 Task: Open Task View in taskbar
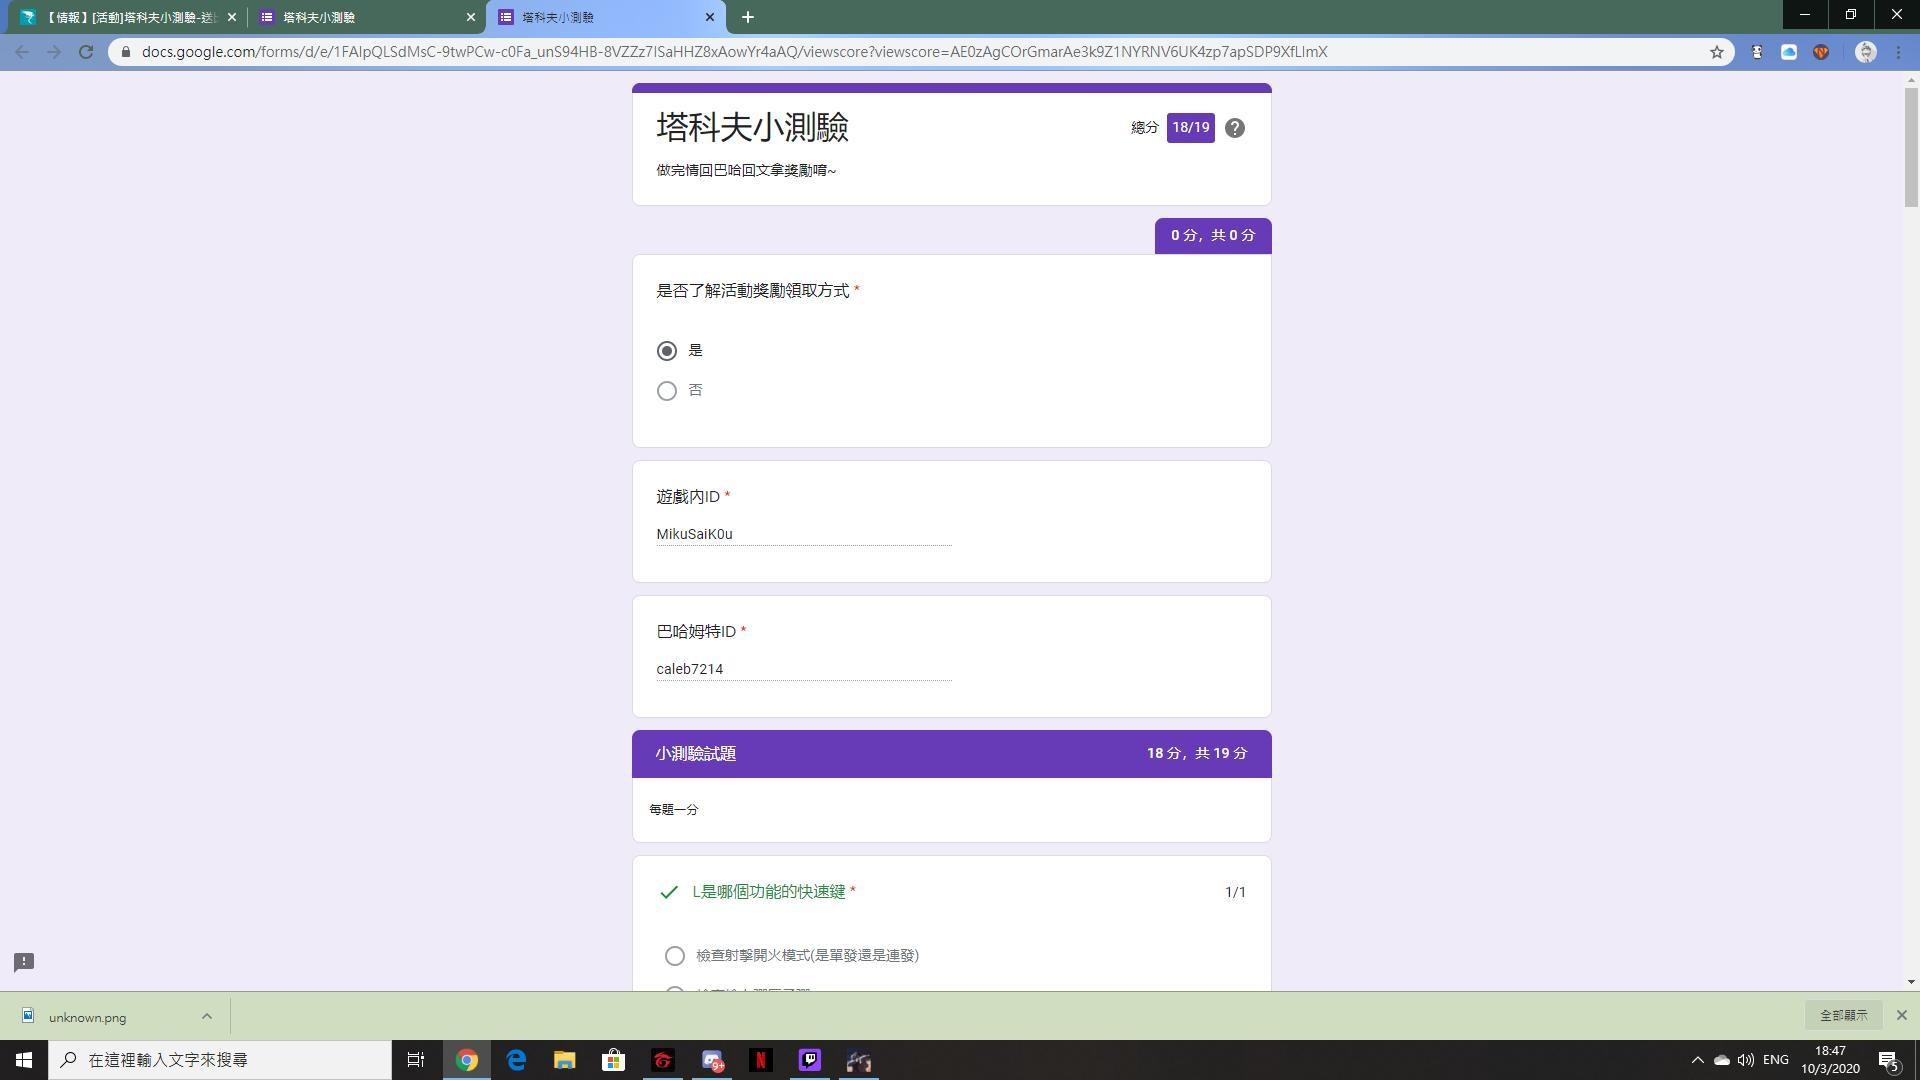[416, 1060]
